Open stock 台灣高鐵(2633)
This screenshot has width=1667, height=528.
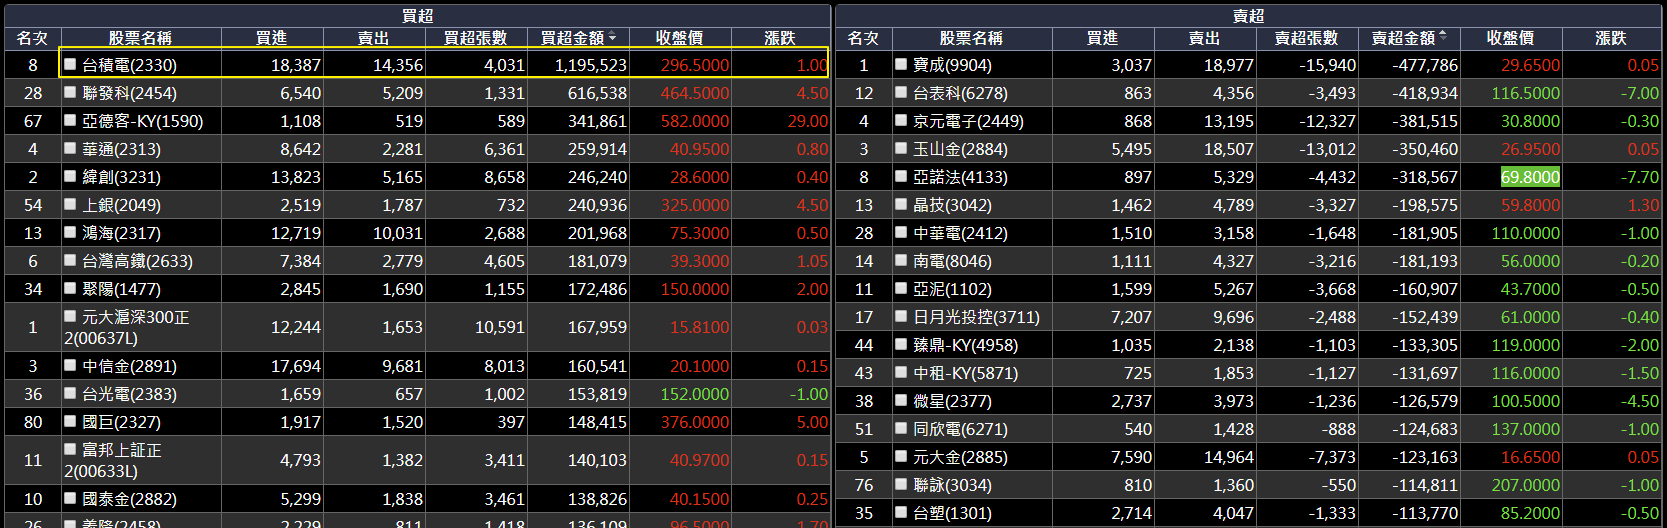click(x=137, y=261)
